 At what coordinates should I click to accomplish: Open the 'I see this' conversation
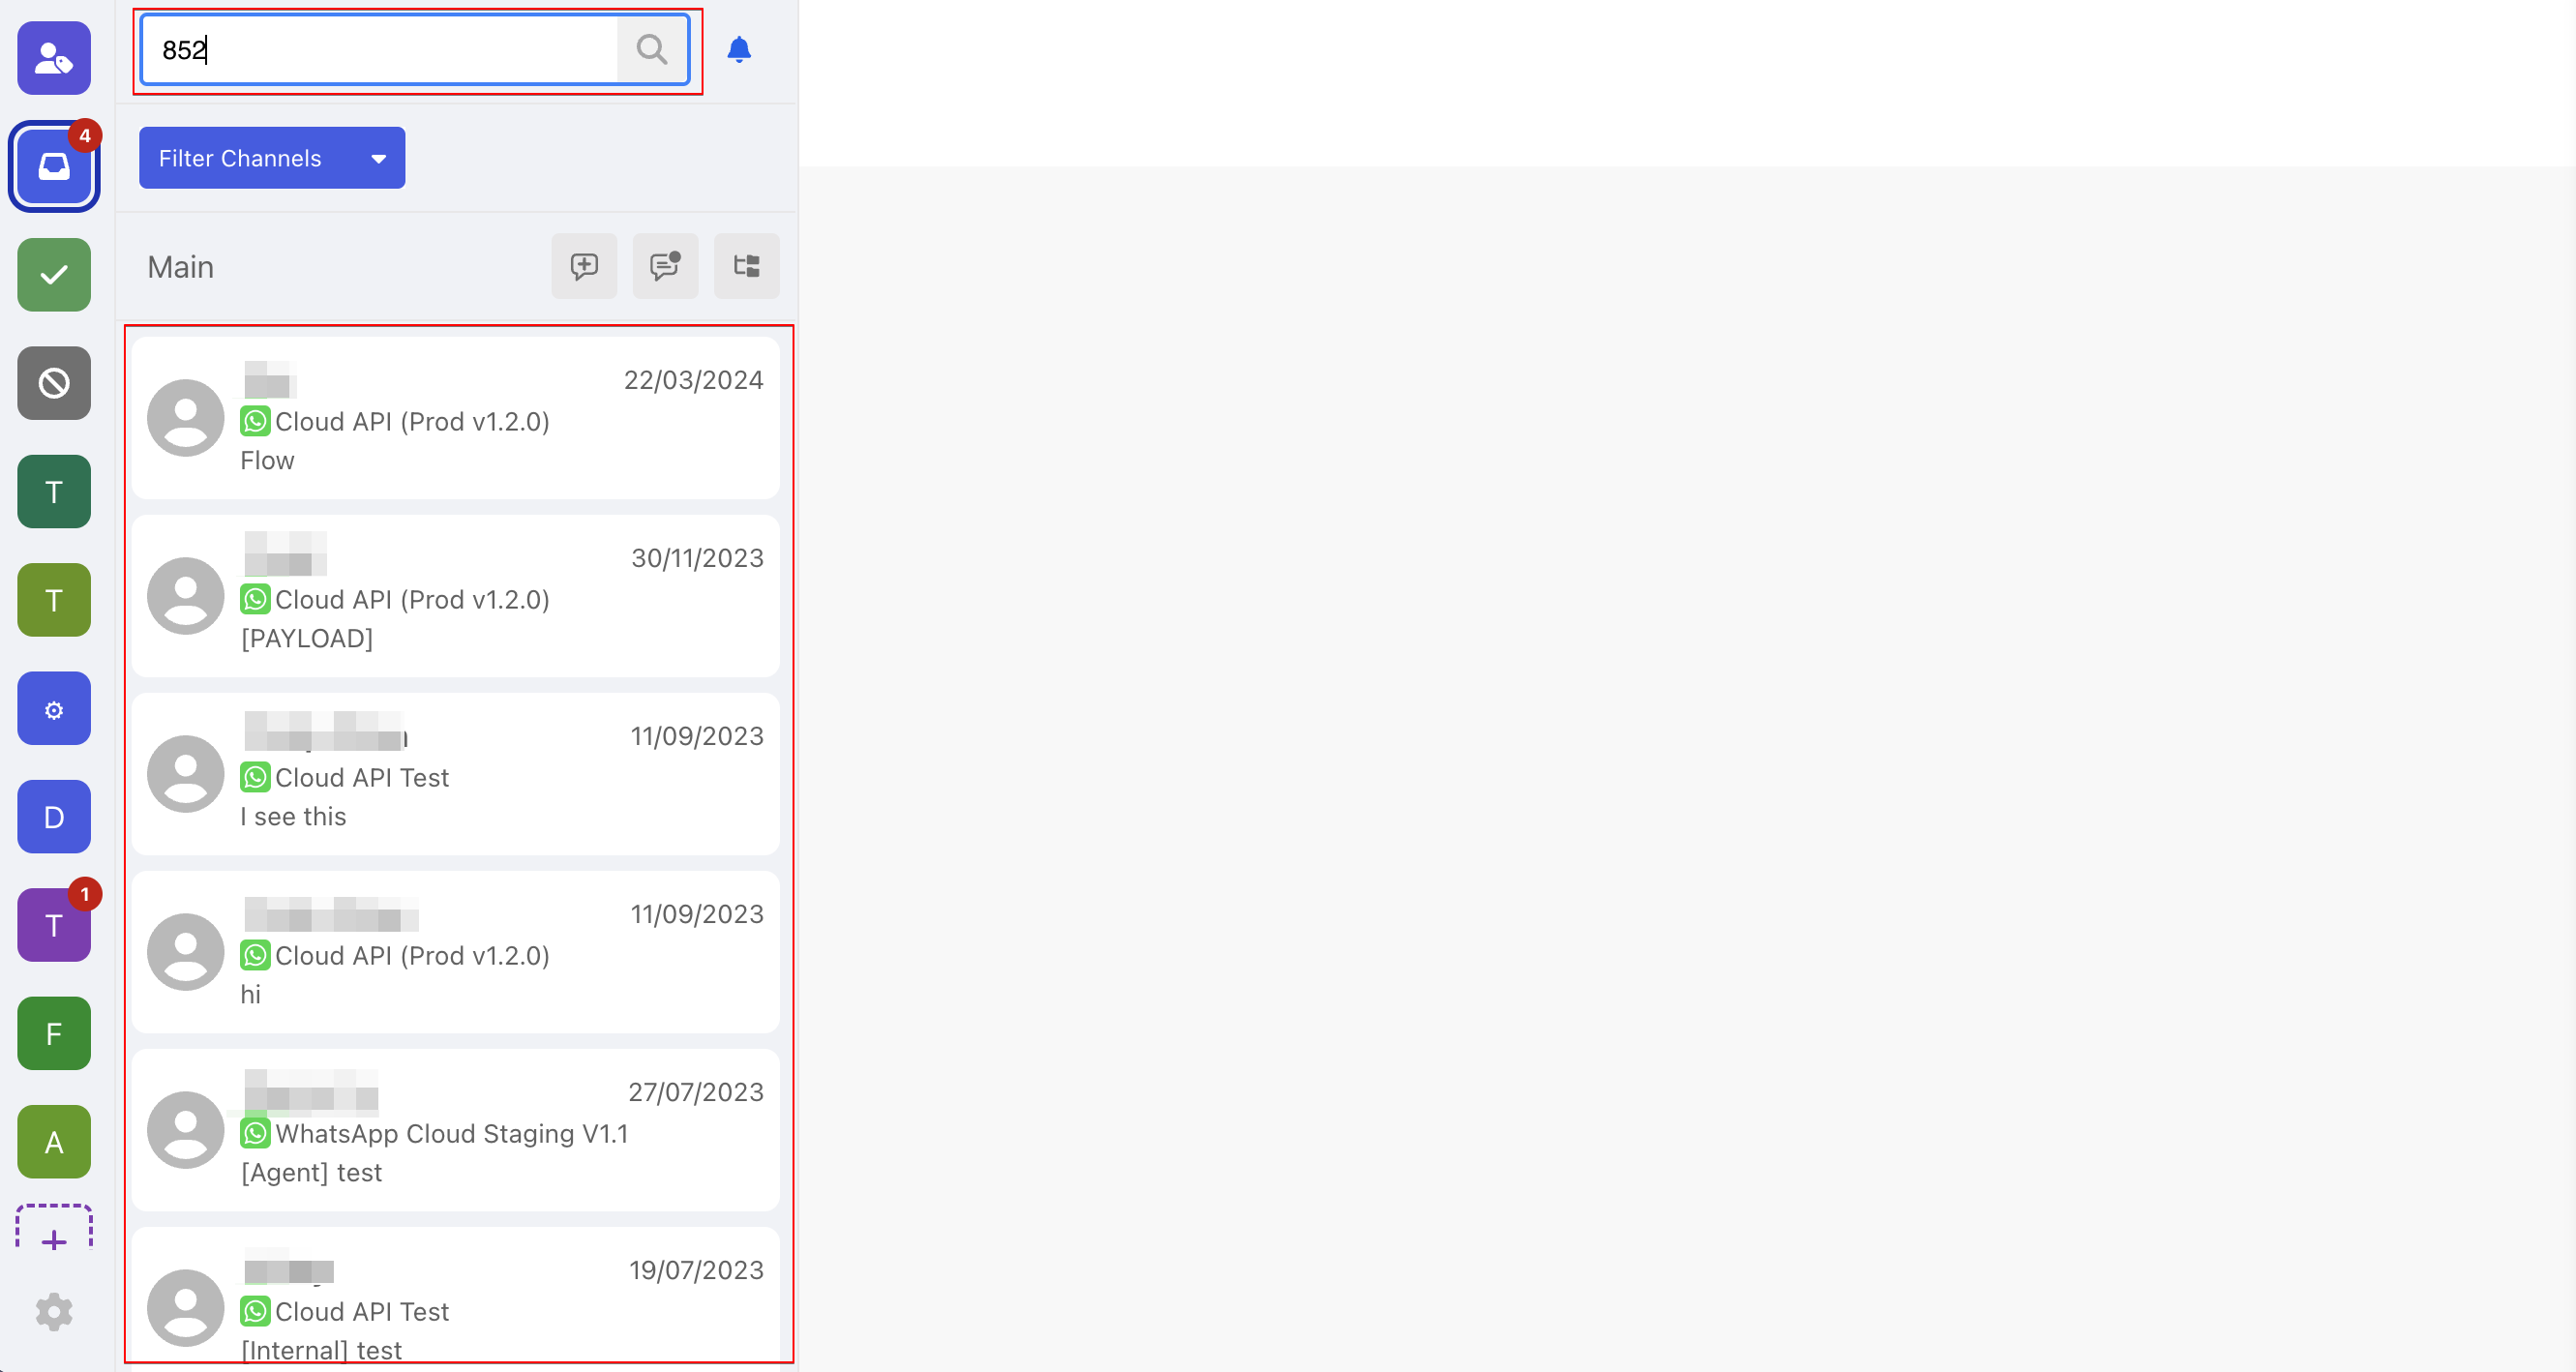pos(456,774)
